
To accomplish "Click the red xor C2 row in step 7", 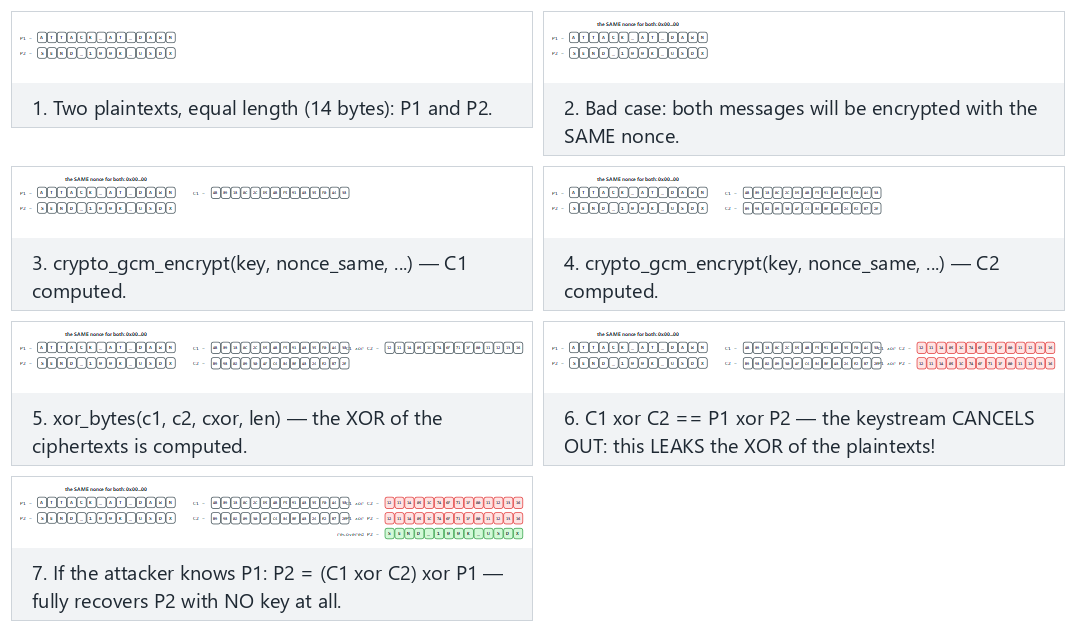I will coord(454,503).
